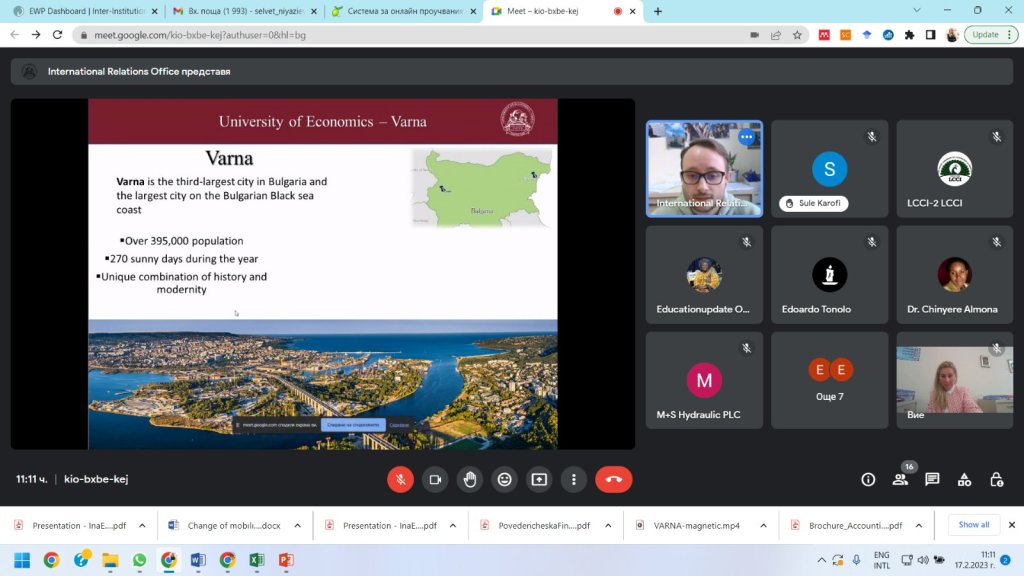Expand options for Change of mobili docx download
Viewport: 1024px width, 576px height.
298,525
